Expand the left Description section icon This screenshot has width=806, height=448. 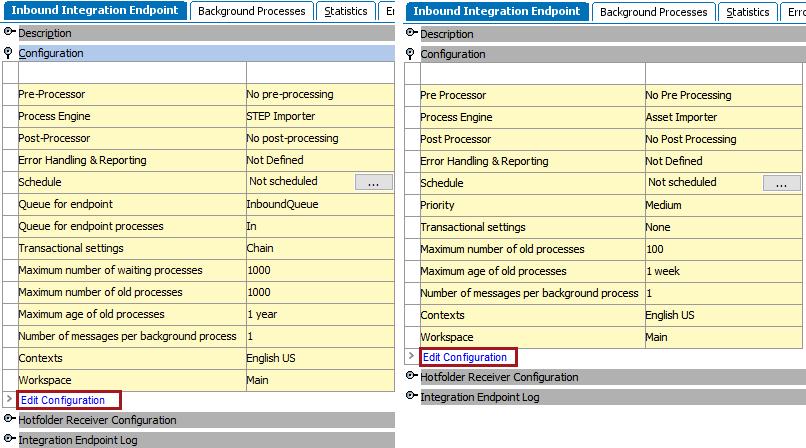click(9, 32)
